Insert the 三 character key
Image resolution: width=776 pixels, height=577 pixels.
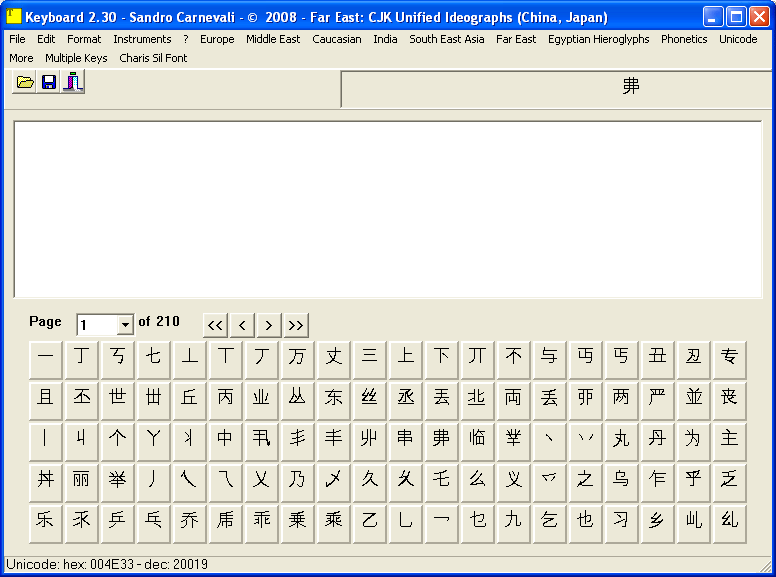[370, 360]
